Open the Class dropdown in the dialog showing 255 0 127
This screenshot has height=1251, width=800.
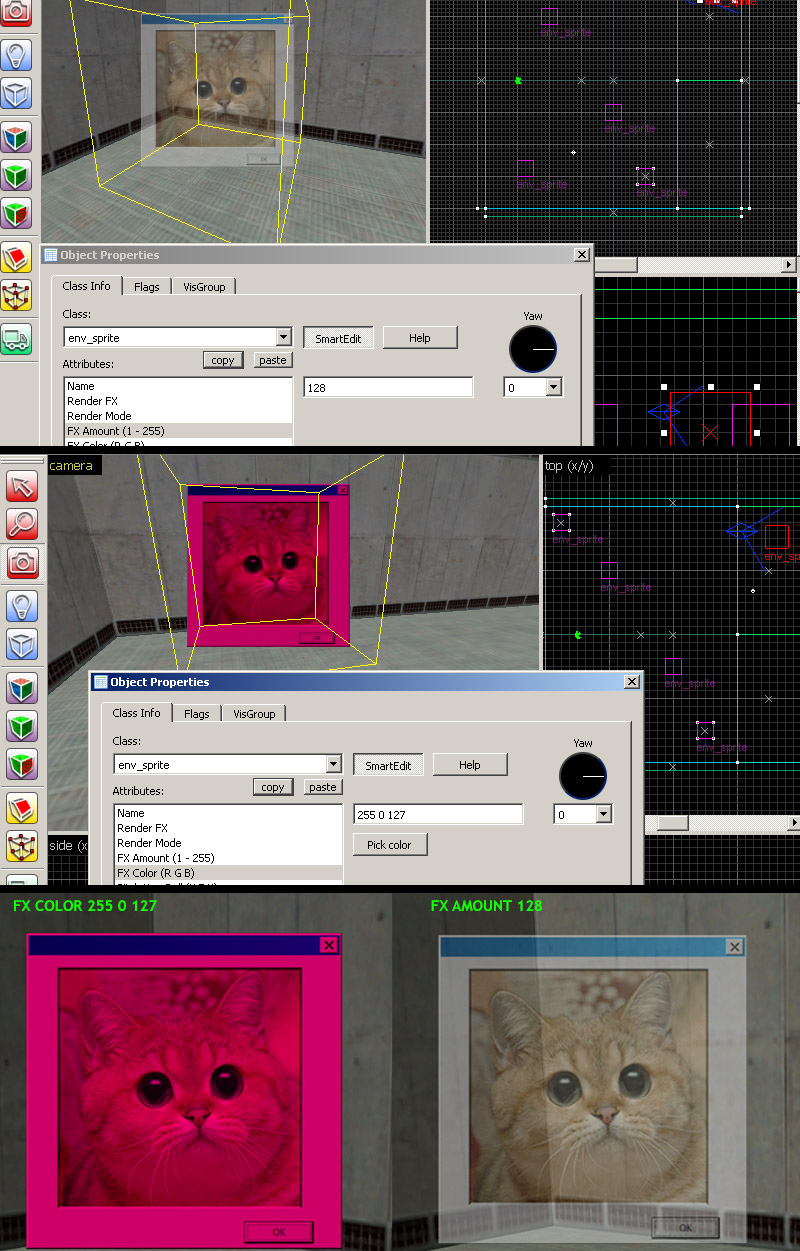coord(334,765)
